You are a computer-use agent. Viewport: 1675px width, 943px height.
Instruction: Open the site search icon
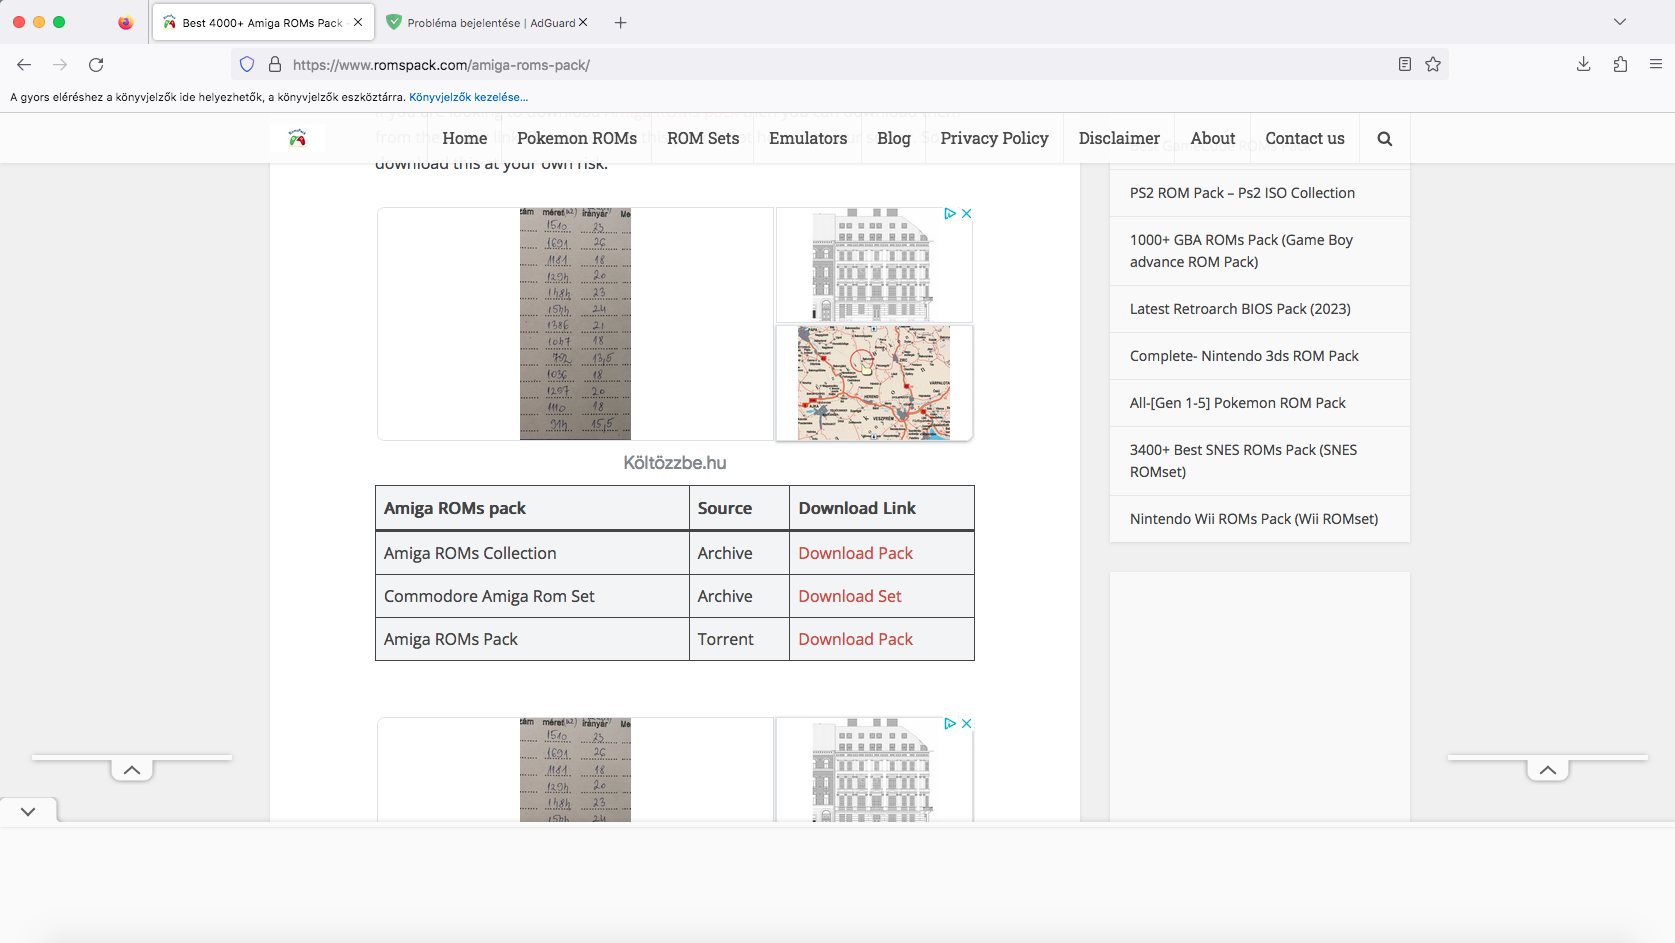pyautogui.click(x=1384, y=138)
